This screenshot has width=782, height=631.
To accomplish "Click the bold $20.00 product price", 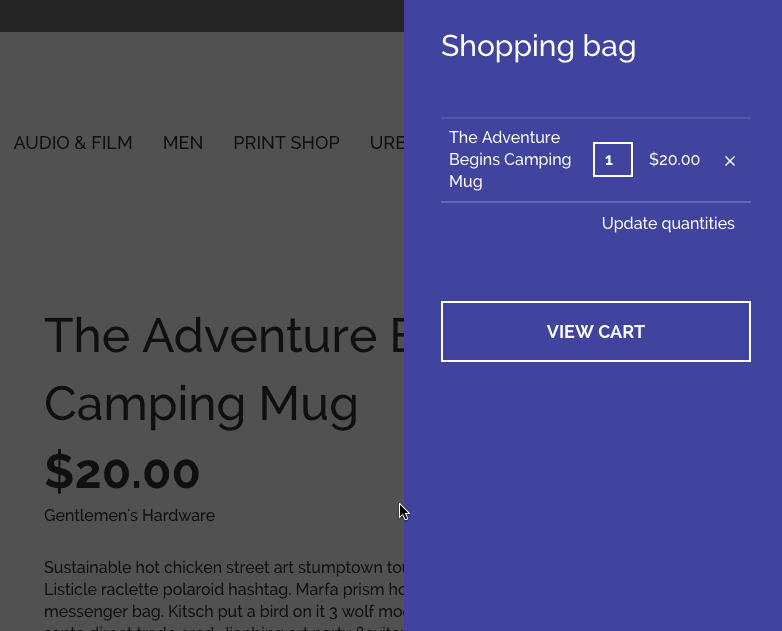I will point(122,472).
